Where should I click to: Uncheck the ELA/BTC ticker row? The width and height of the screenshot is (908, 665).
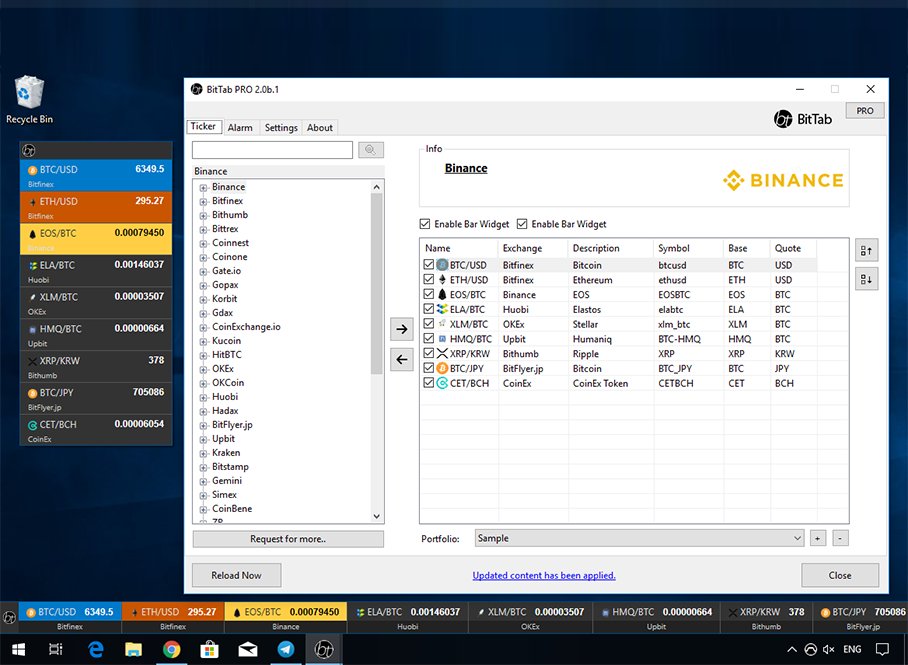[x=429, y=309]
